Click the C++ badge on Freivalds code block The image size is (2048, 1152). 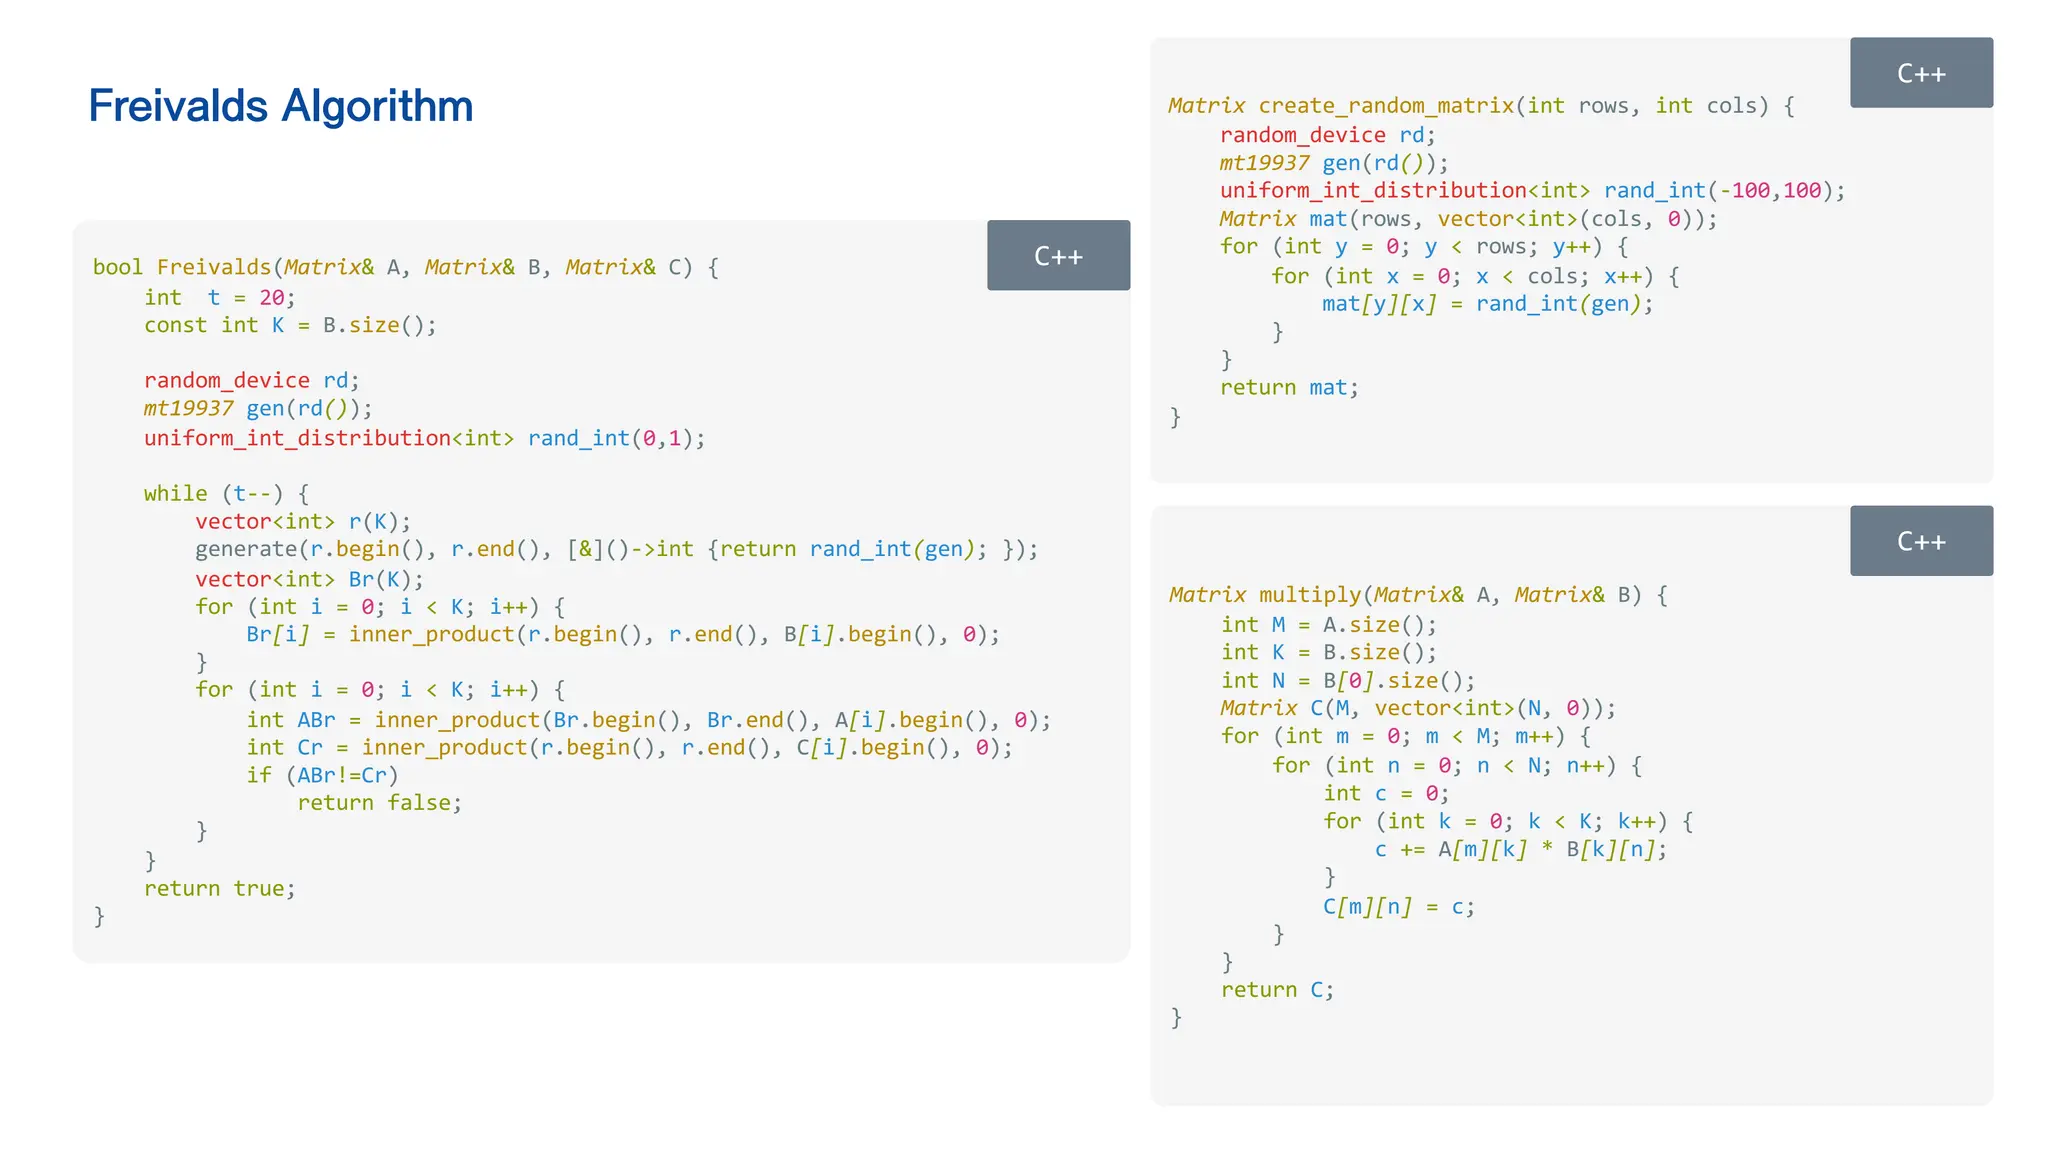point(1058,256)
